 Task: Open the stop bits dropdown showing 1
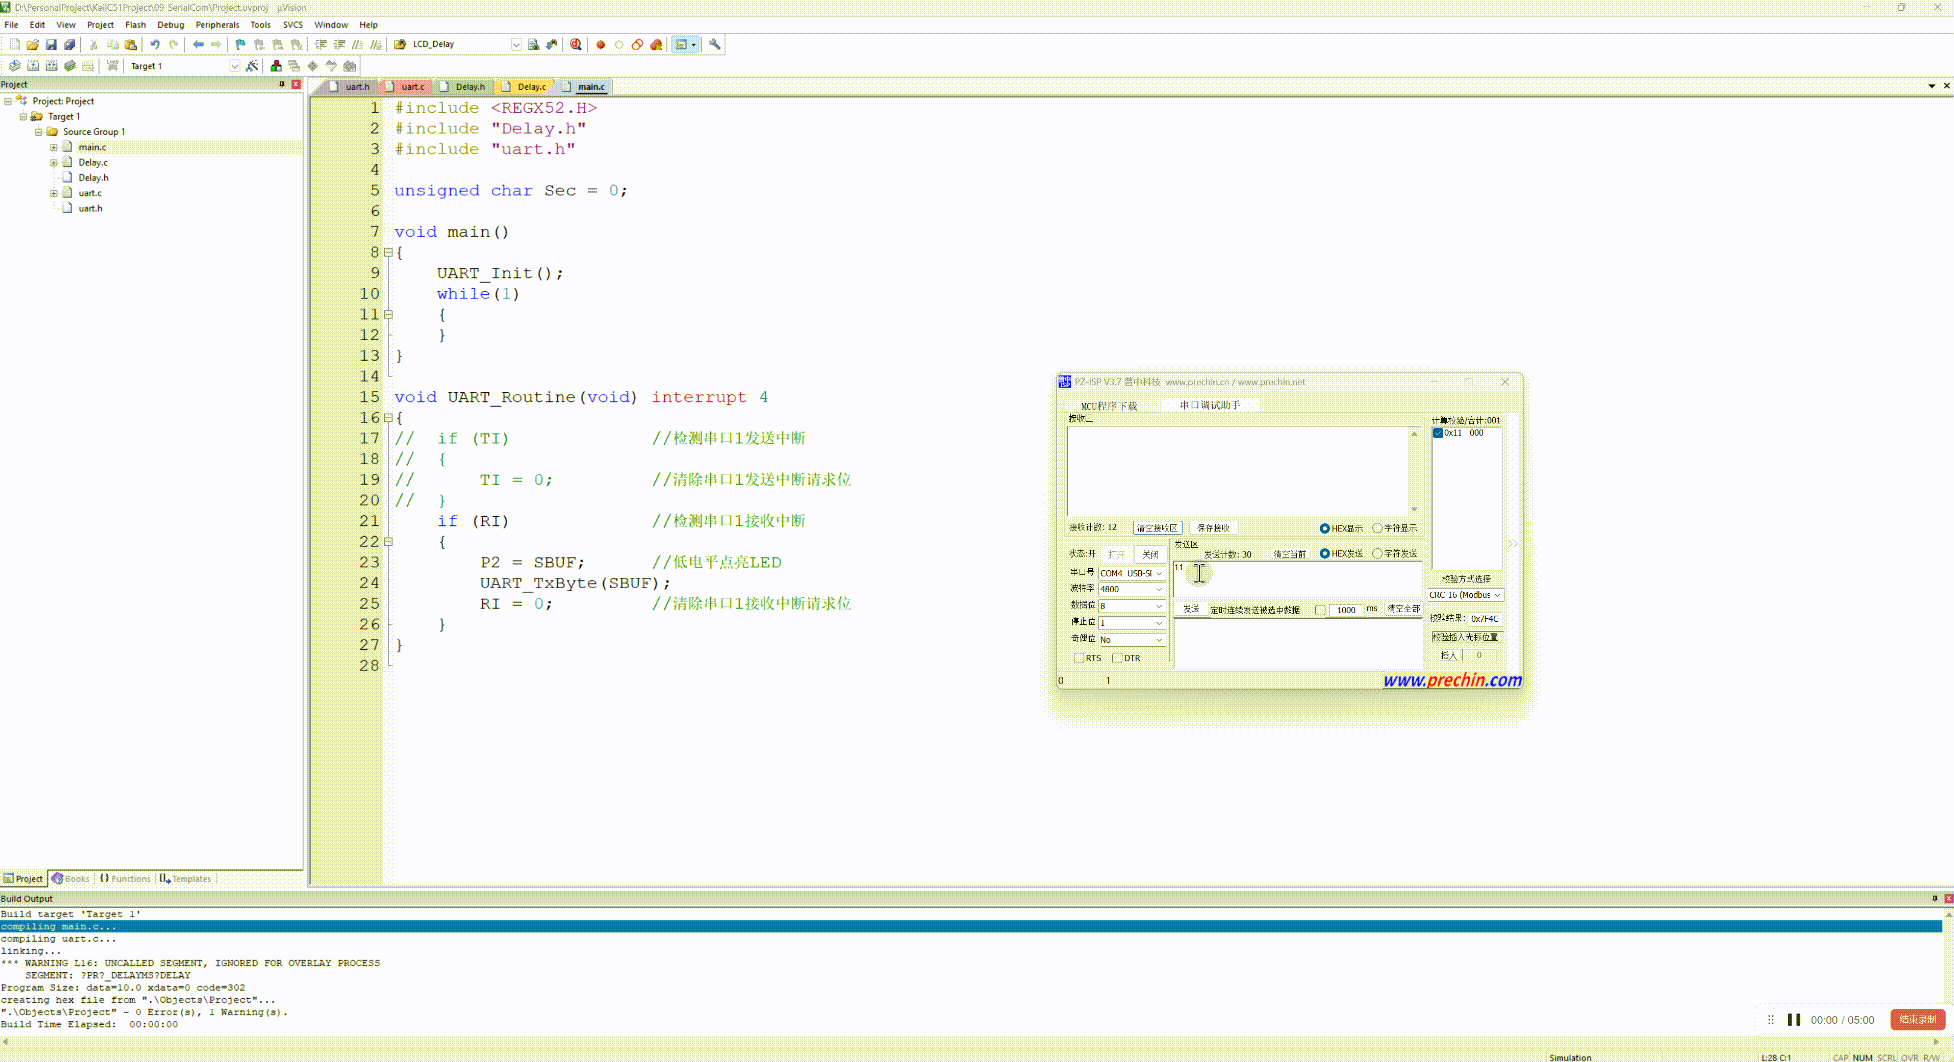[x=1131, y=622]
